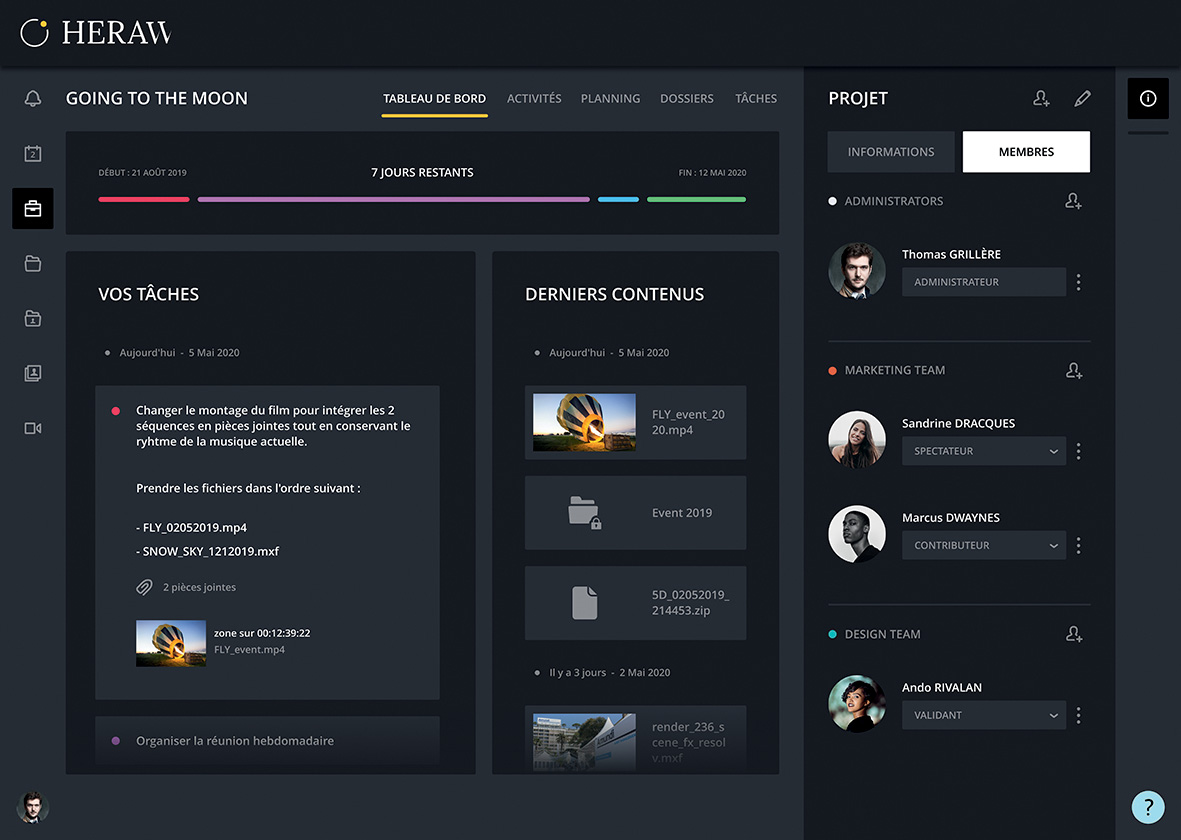
Task: Switch to the Activités tab
Action: pyautogui.click(x=534, y=99)
